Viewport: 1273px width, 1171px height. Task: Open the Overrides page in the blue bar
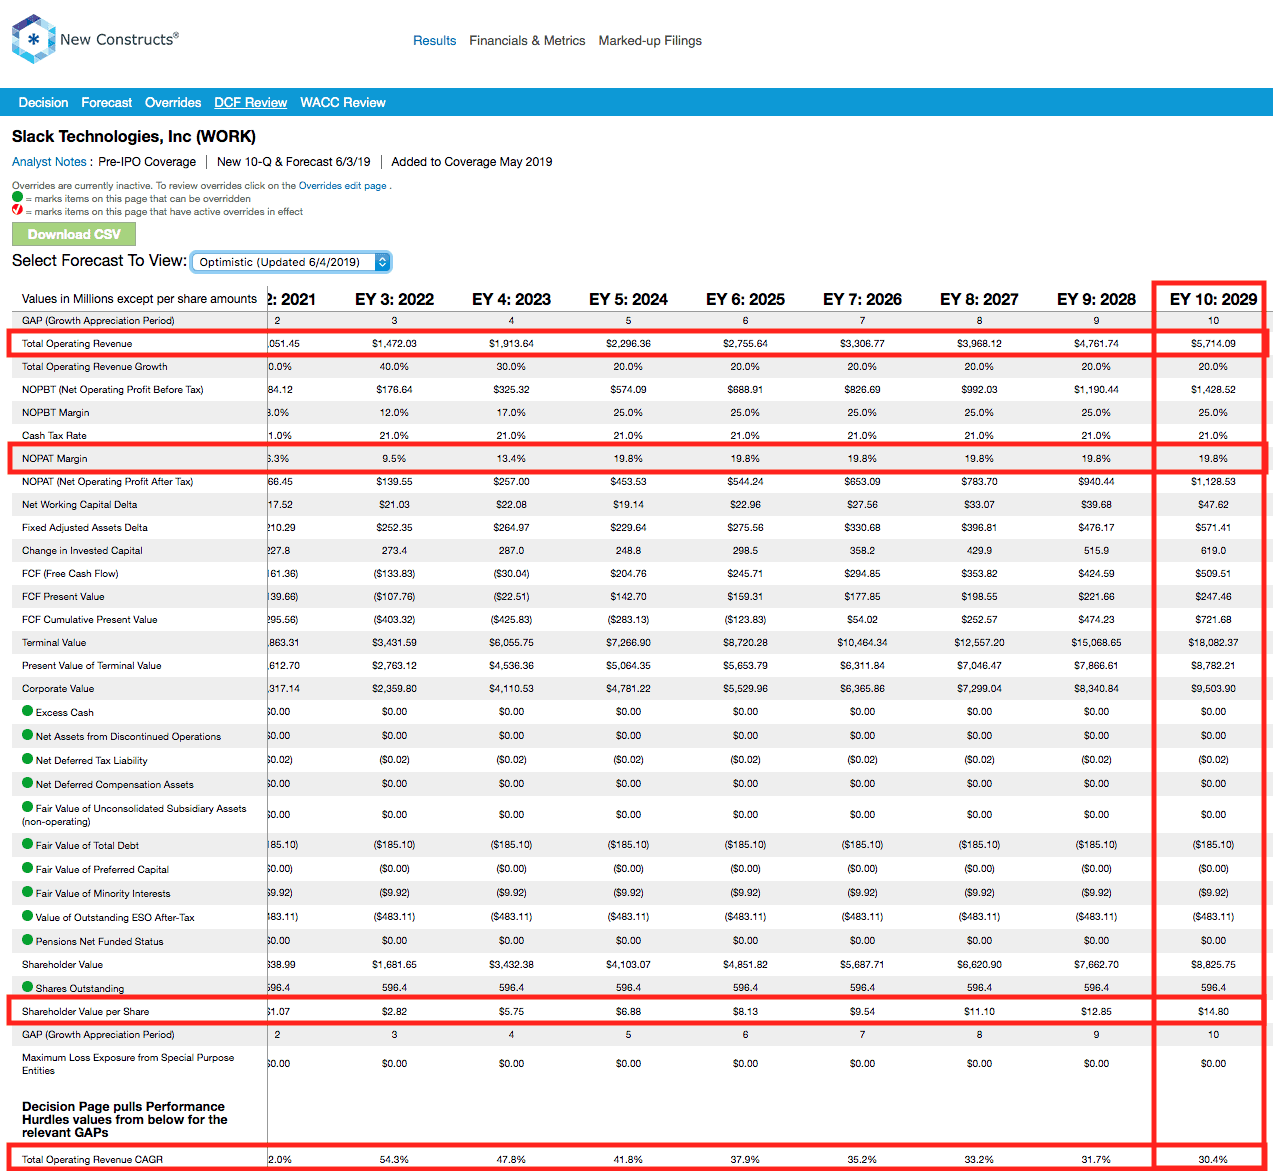coord(173,103)
